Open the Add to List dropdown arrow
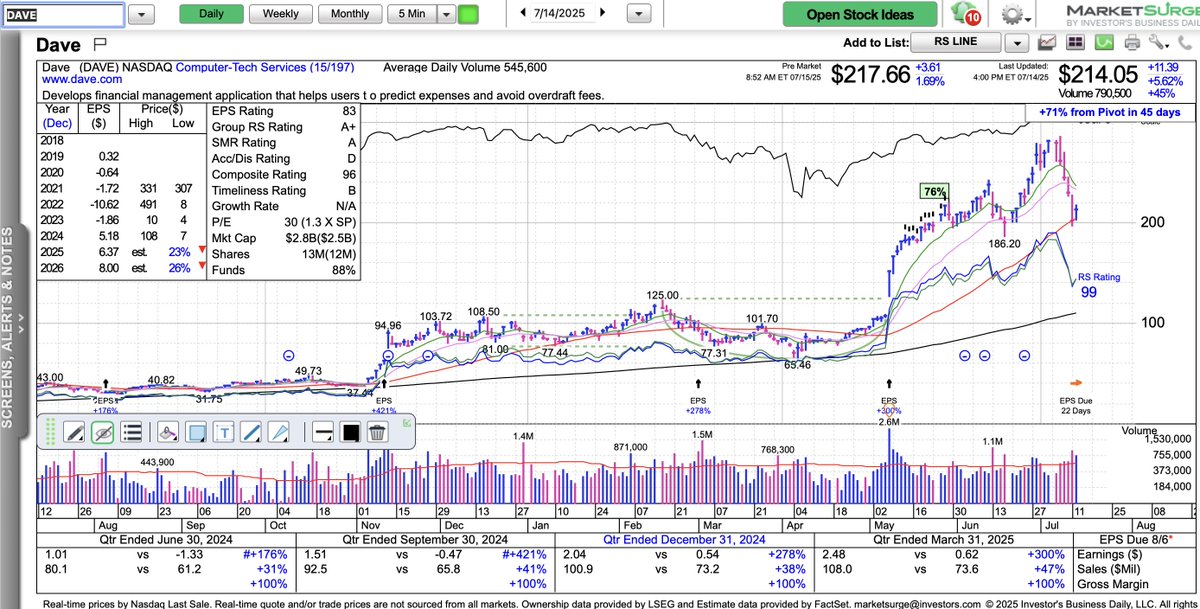 pos(1018,43)
